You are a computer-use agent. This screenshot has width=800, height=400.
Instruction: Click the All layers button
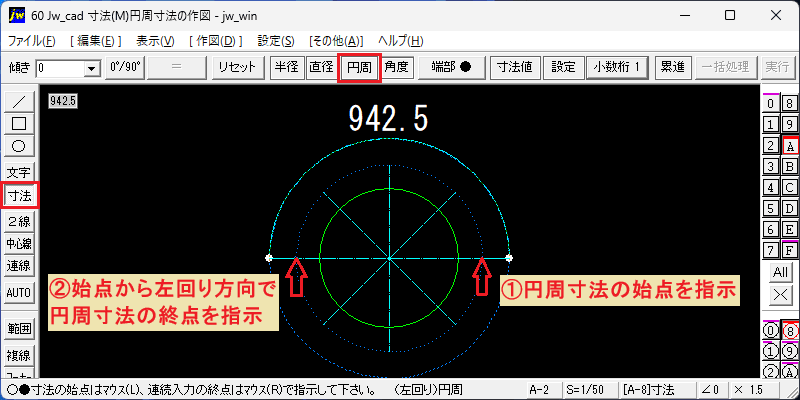point(780,272)
